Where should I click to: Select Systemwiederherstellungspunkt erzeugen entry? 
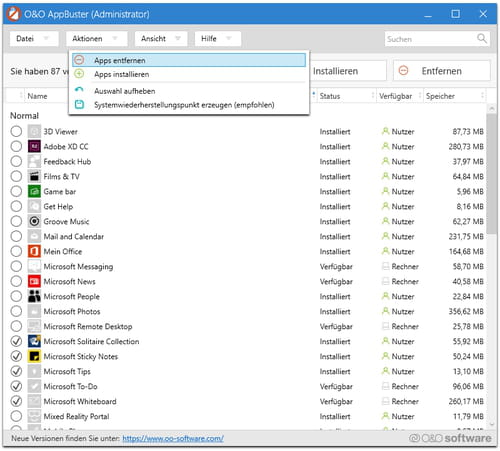point(189,105)
